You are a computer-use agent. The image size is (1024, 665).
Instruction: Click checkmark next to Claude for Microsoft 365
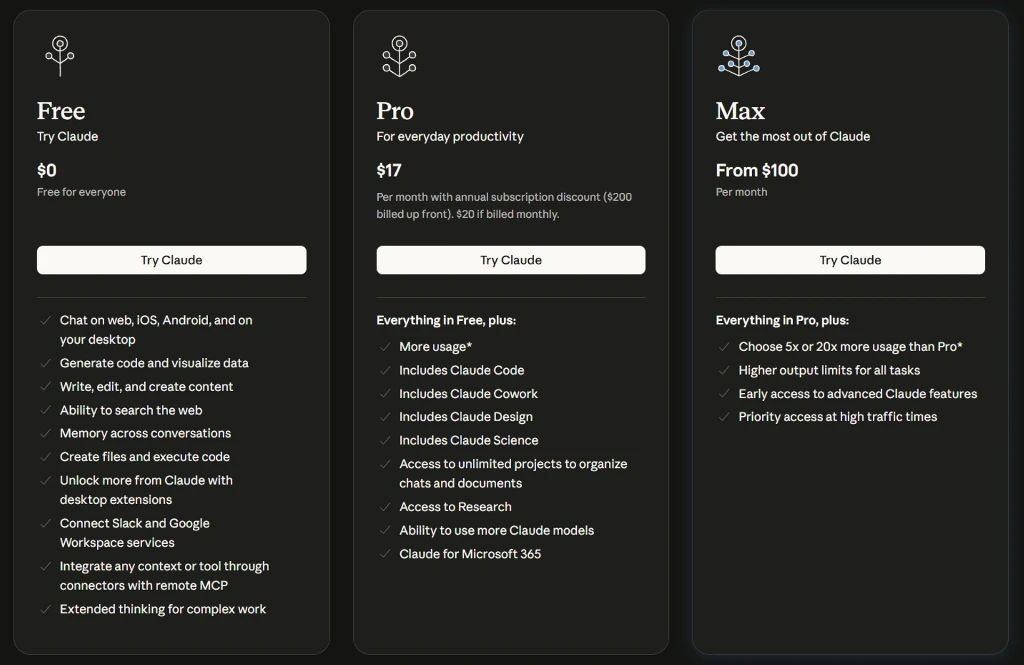click(385, 554)
